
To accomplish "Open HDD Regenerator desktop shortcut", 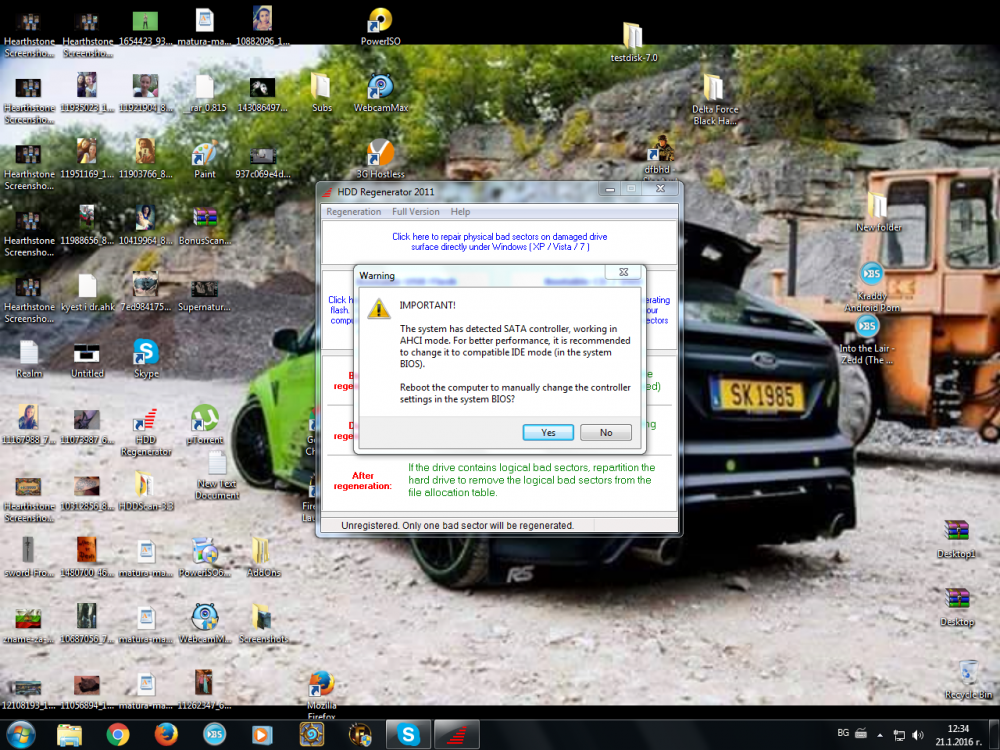I will (x=146, y=433).
